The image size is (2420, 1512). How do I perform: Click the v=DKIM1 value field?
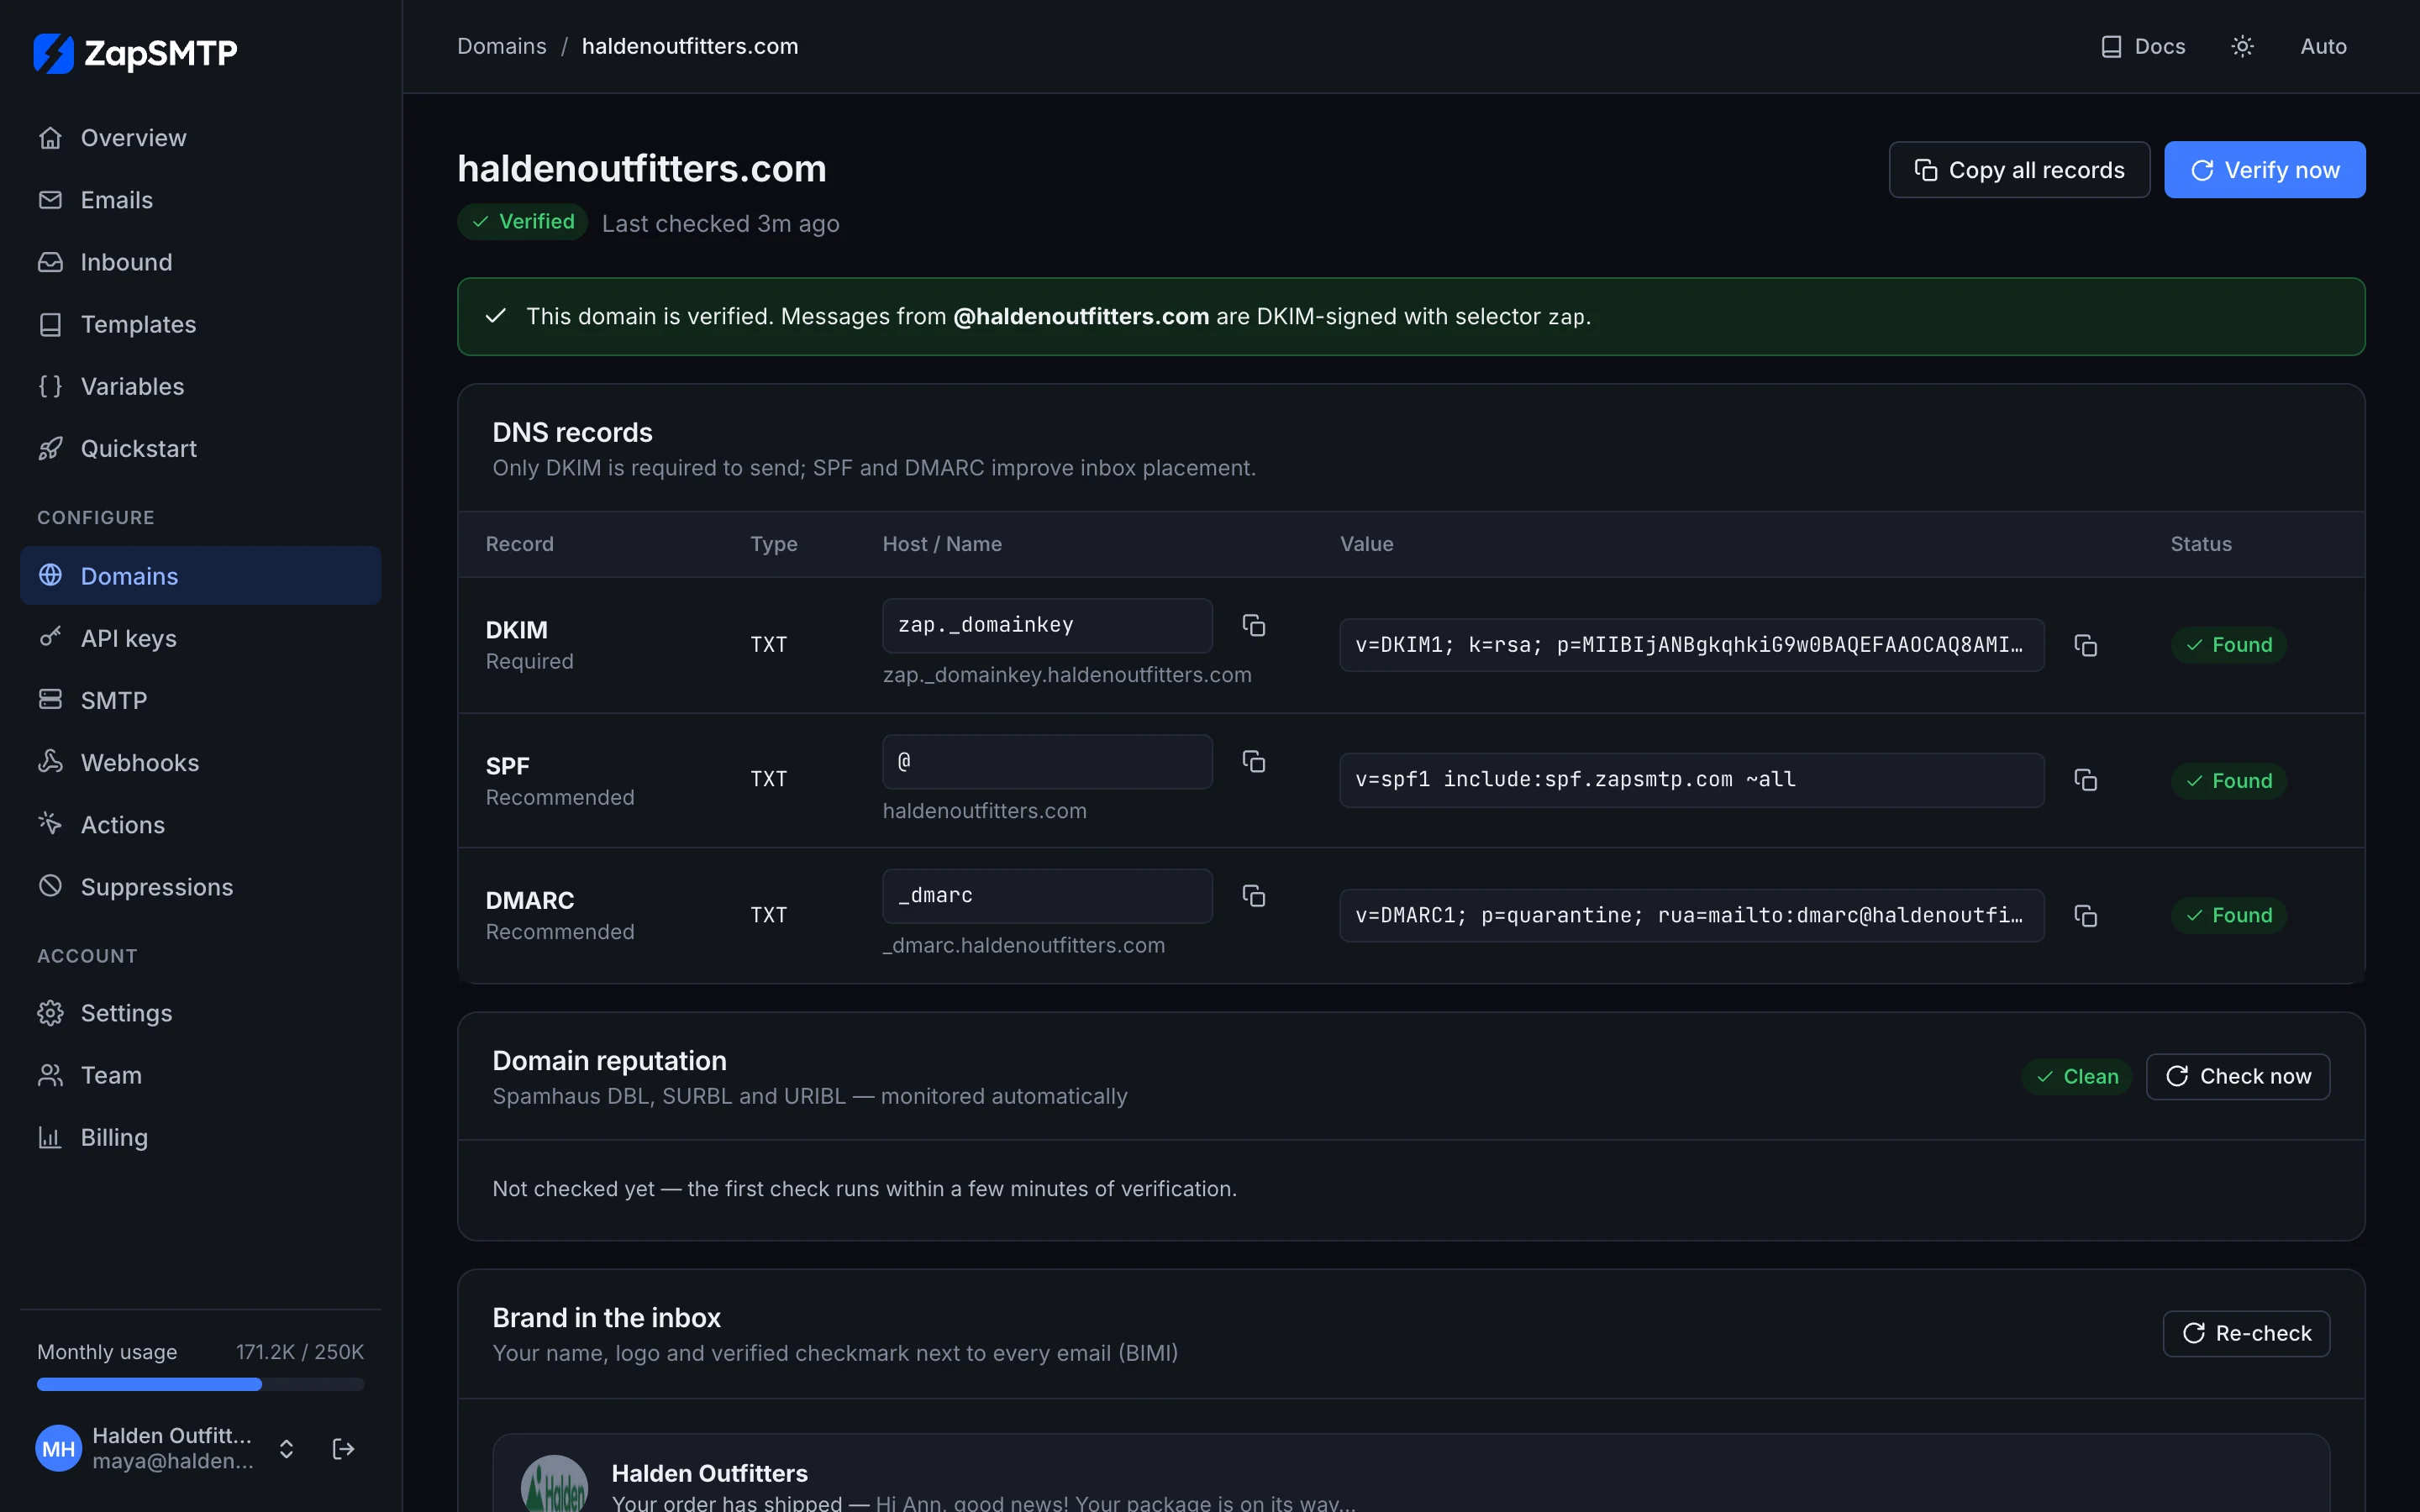[1691, 645]
